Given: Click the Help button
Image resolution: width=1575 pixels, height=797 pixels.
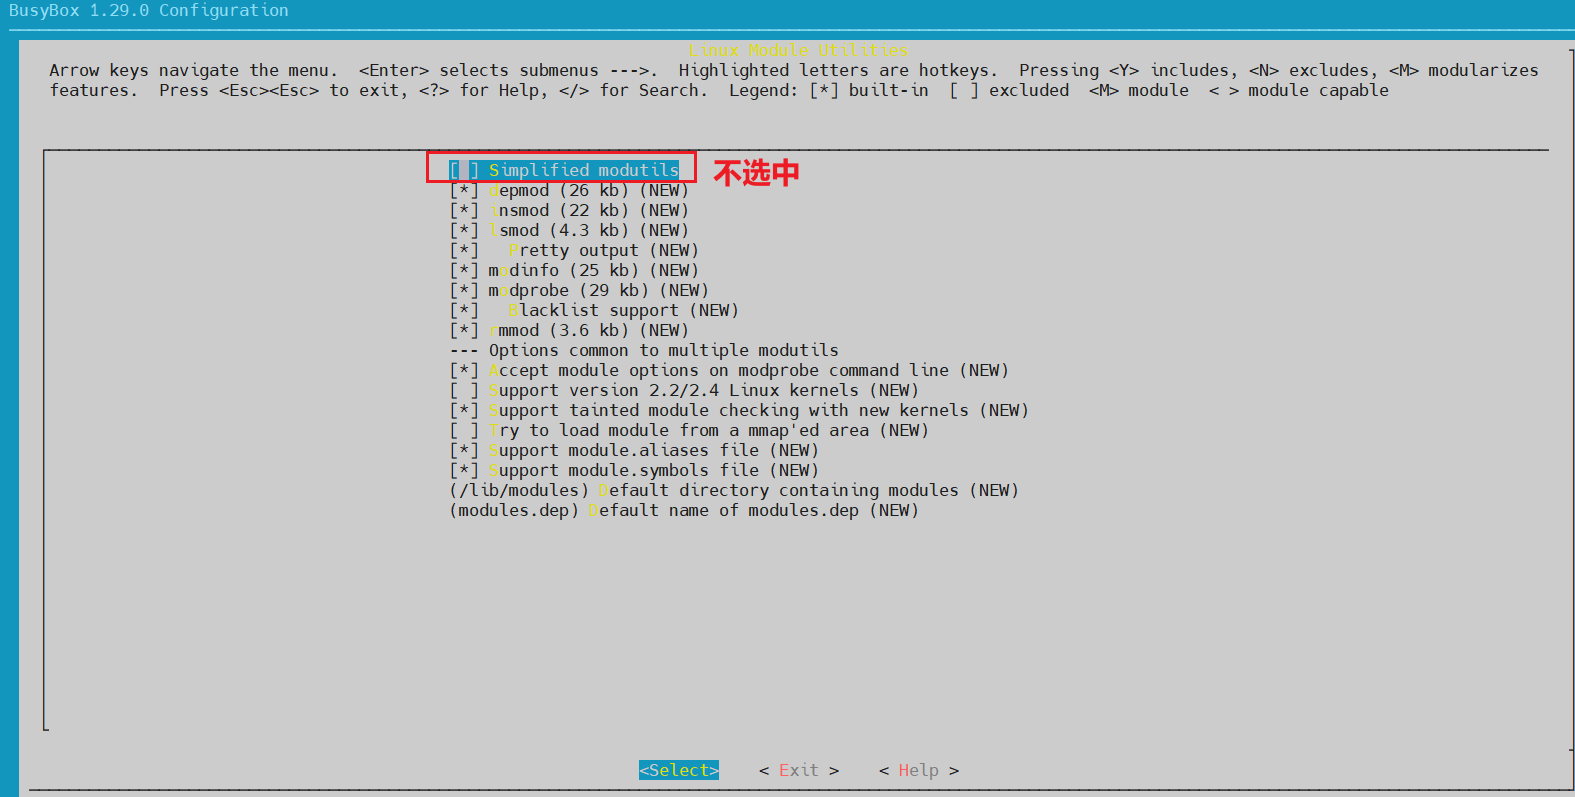Looking at the screenshot, I should pos(919,770).
